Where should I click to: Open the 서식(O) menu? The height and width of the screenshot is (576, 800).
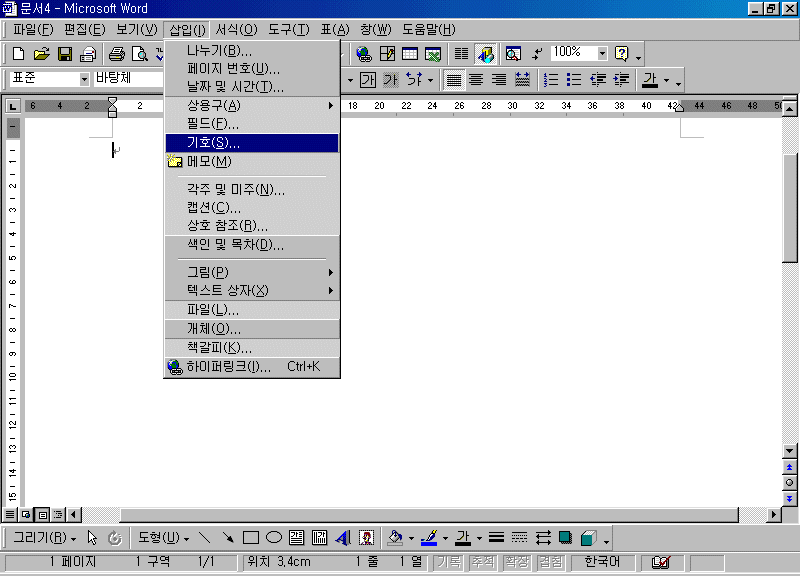[236, 30]
